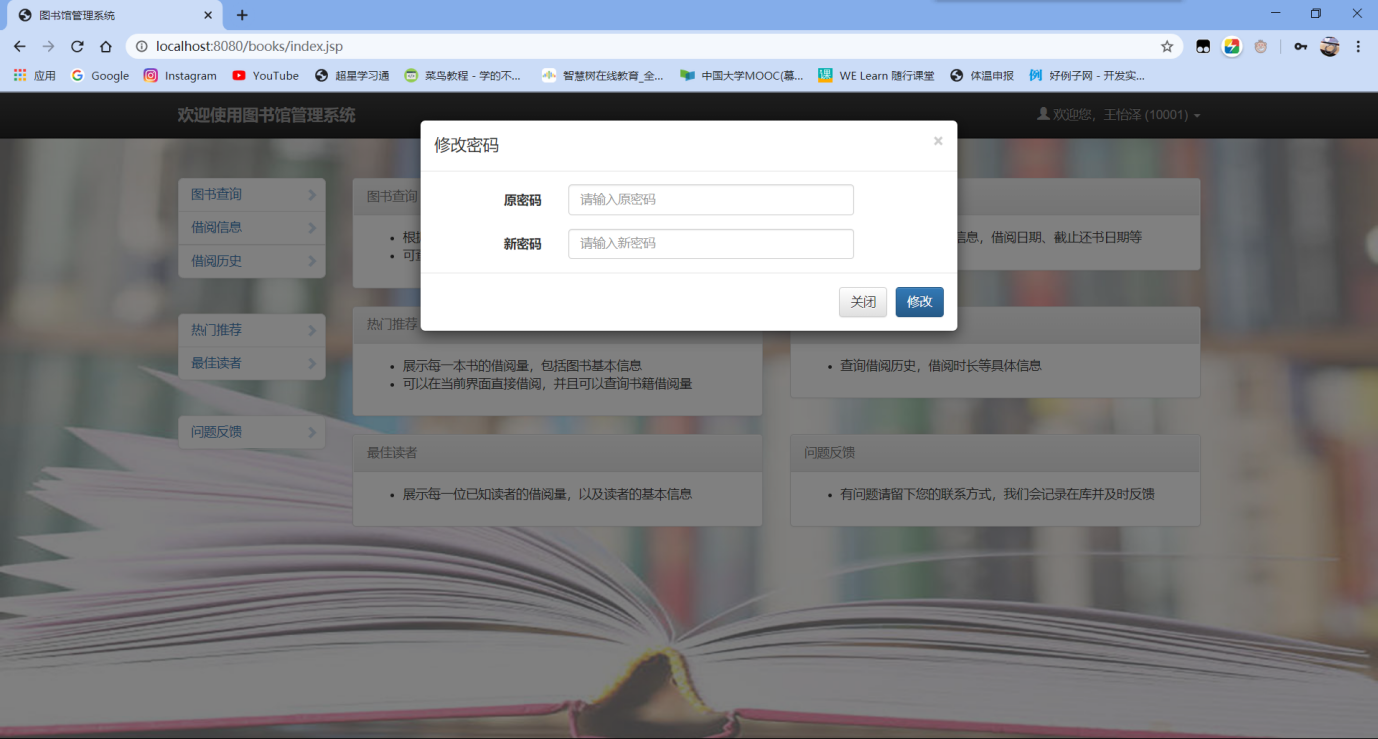Minimize the Chrome window
The width and height of the screenshot is (1378, 739).
1275,13
